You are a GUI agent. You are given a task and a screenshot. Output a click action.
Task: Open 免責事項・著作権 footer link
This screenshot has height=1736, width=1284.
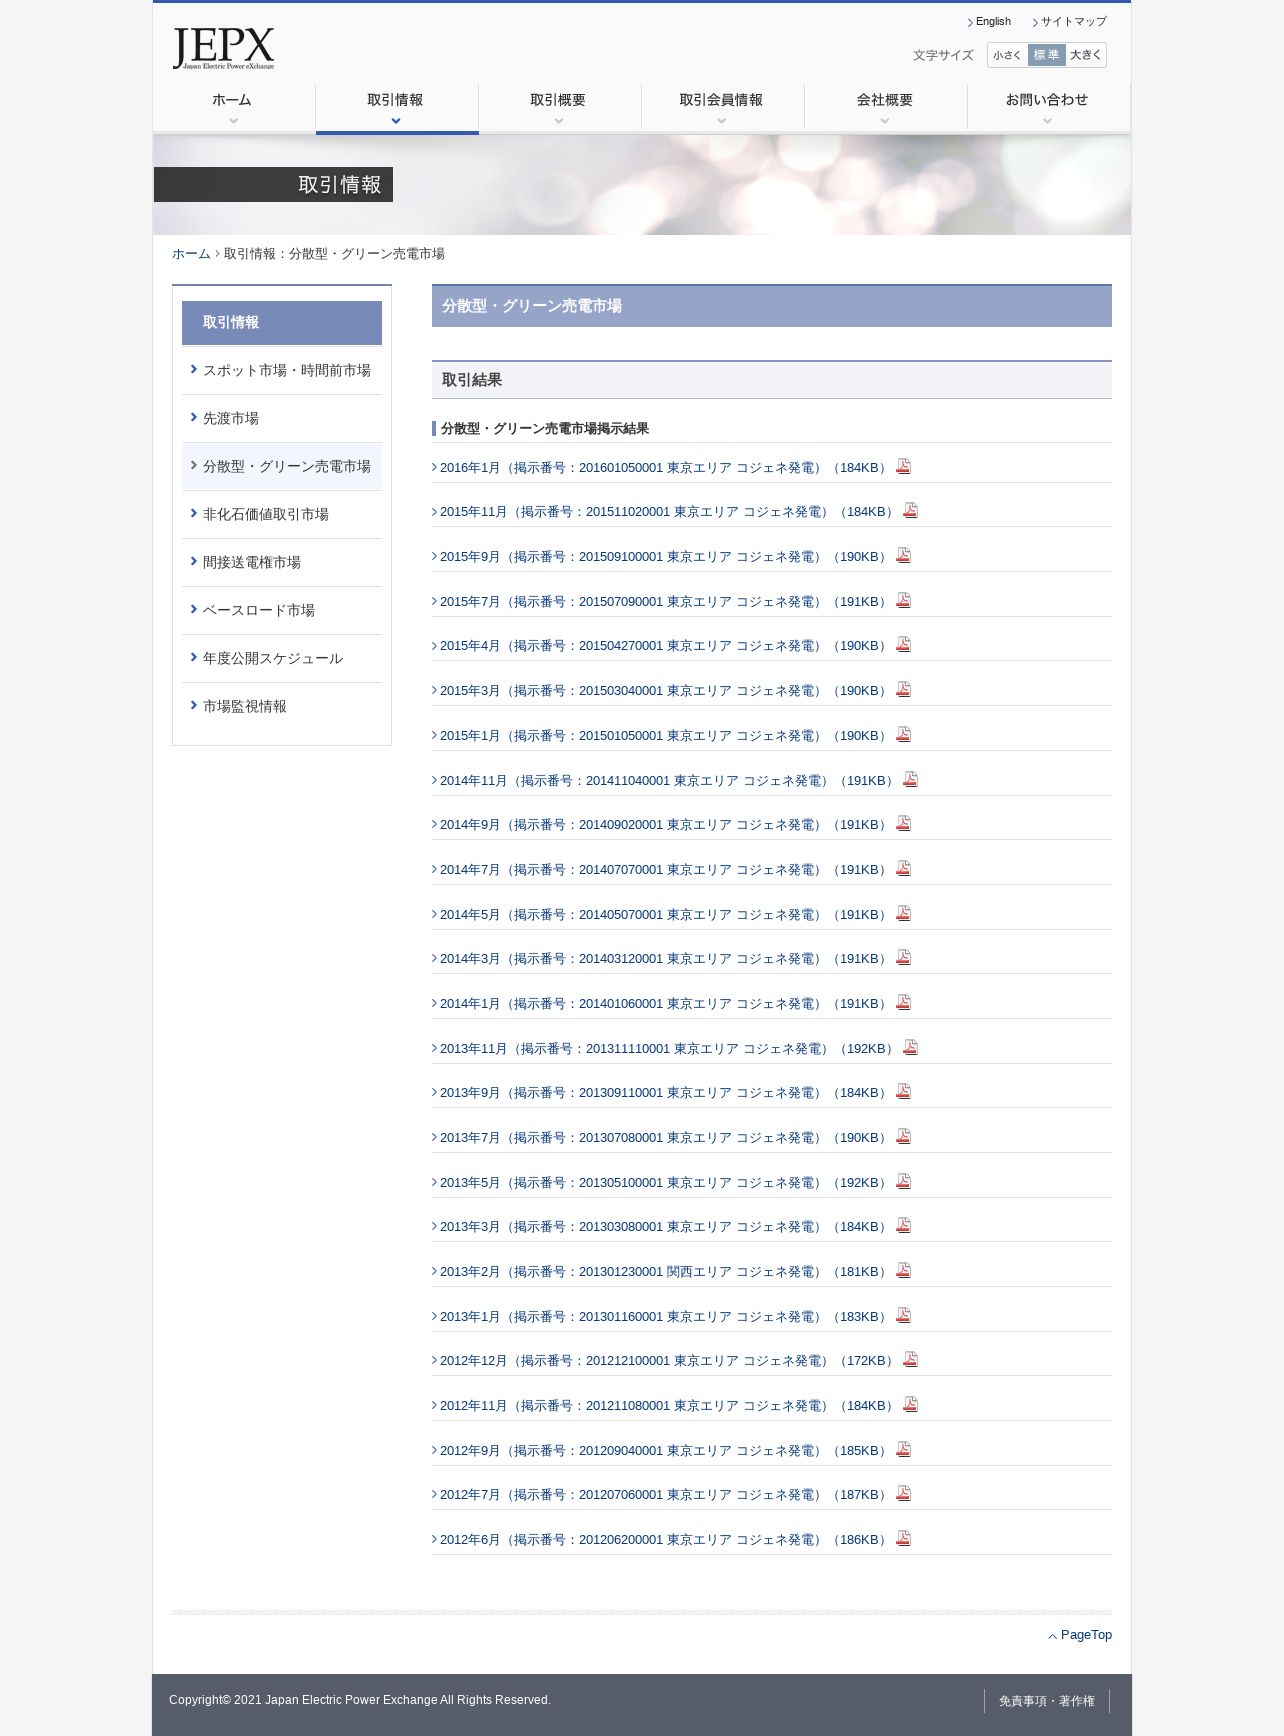coord(1046,1700)
